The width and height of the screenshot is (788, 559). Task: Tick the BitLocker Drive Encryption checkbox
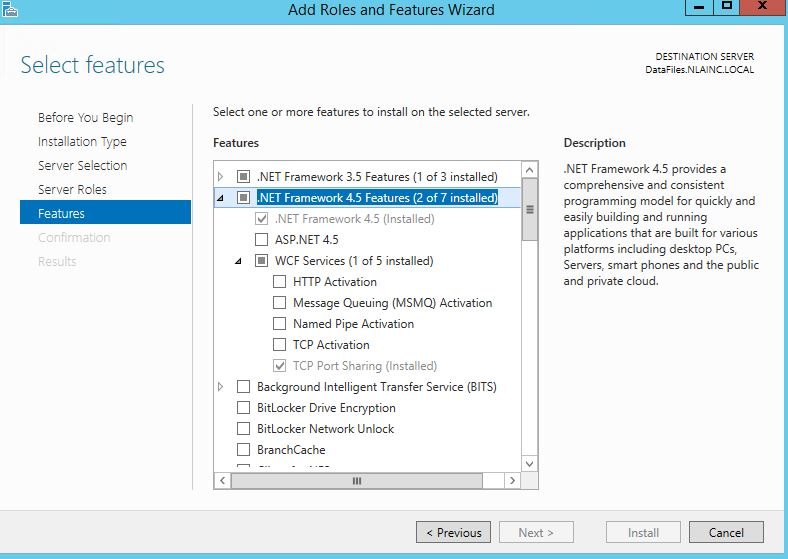click(x=243, y=407)
